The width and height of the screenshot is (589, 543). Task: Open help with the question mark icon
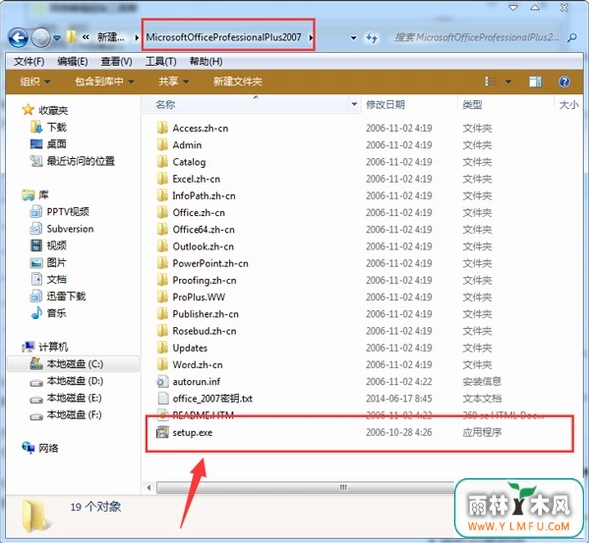tap(564, 81)
